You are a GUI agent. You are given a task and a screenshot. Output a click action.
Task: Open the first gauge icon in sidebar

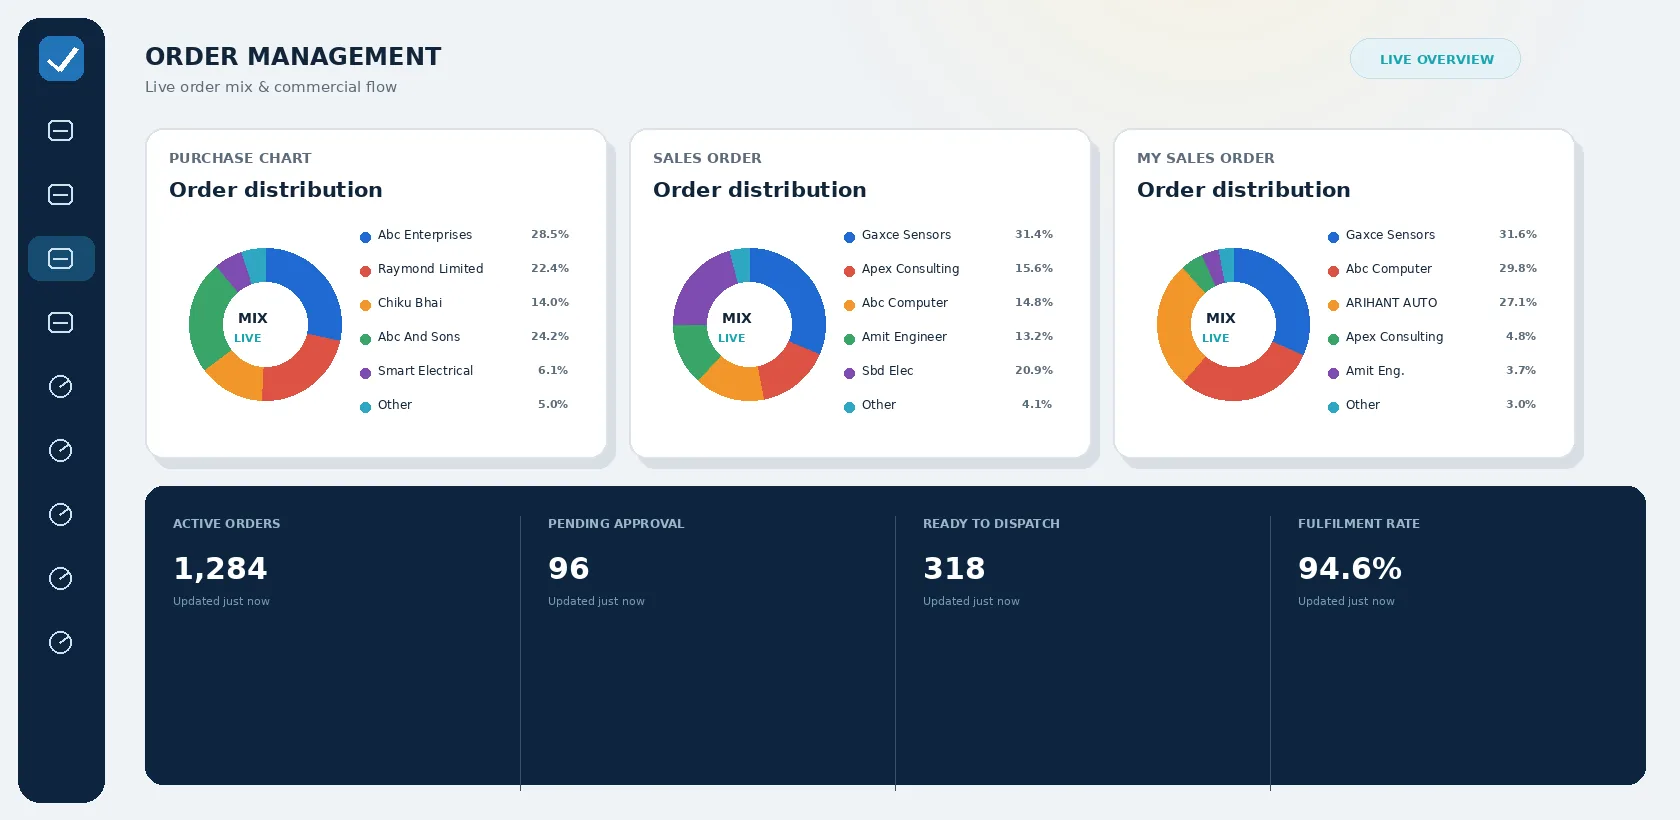(61, 386)
